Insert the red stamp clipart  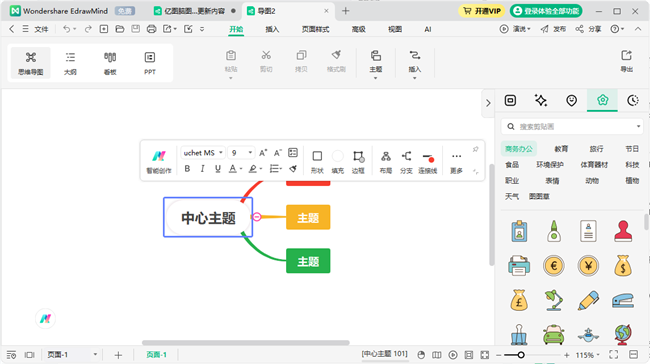click(x=623, y=231)
